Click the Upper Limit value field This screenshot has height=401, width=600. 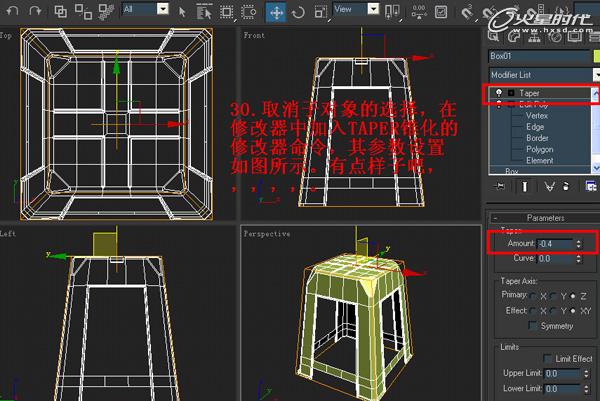pyautogui.click(x=562, y=373)
